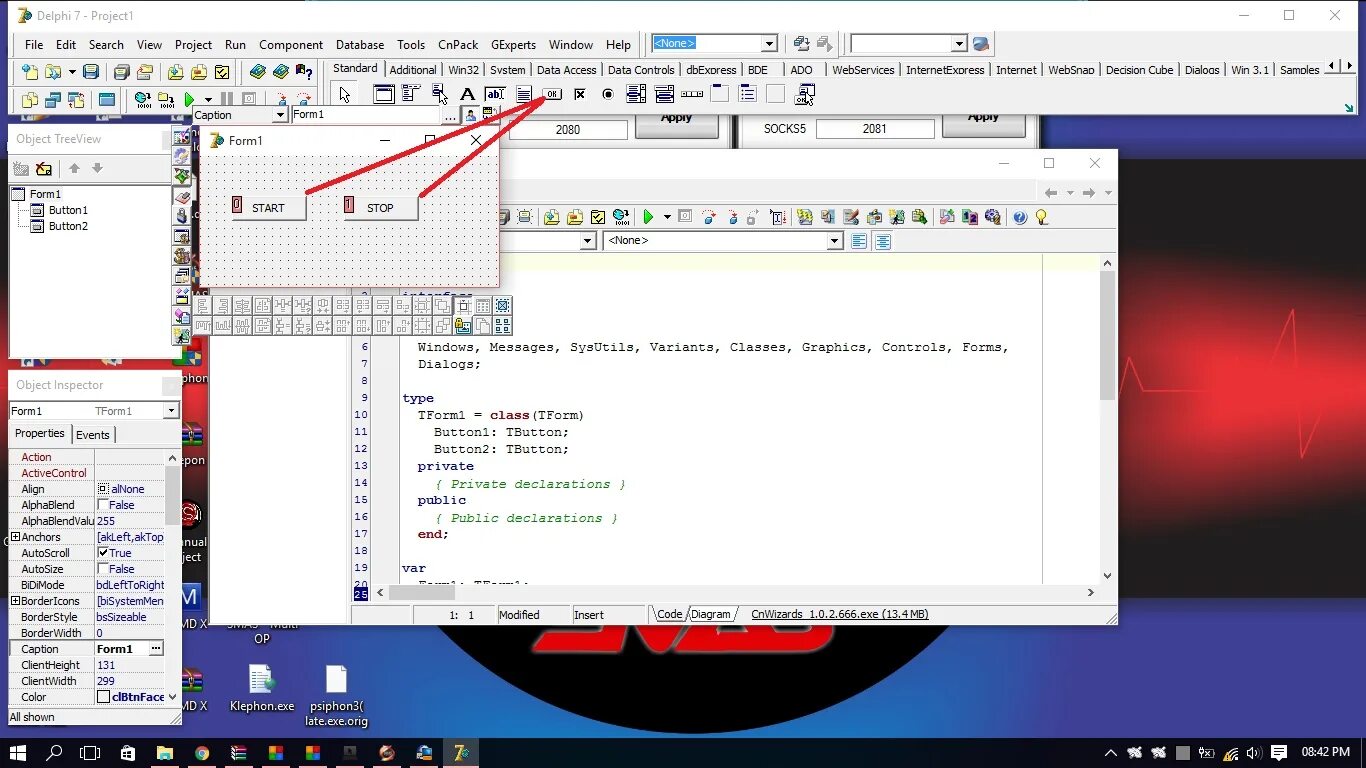Click the New Items icon in main toolbar
This screenshot has width=1366, height=768.
coord(30,72)
